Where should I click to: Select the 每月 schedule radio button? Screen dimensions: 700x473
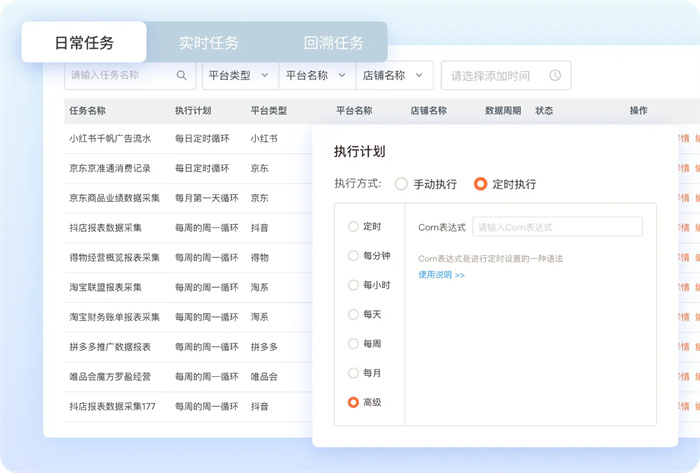(x=353, y=373)
